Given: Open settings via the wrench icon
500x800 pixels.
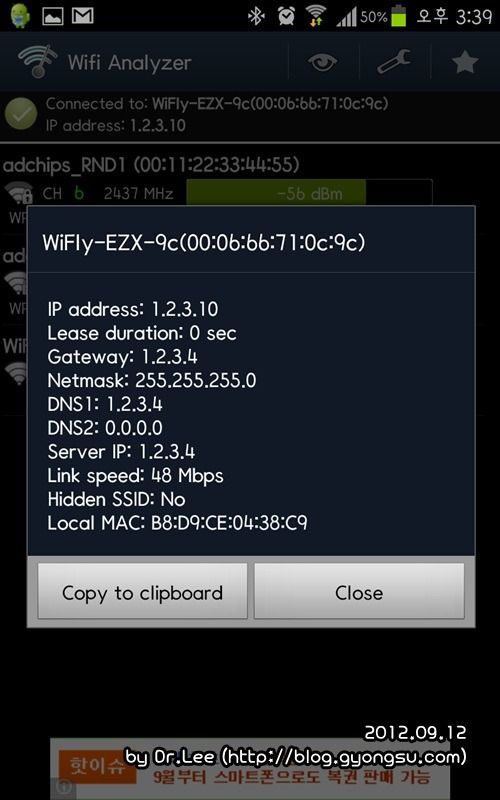Looking at the screenshot, I should coord(393,62).
